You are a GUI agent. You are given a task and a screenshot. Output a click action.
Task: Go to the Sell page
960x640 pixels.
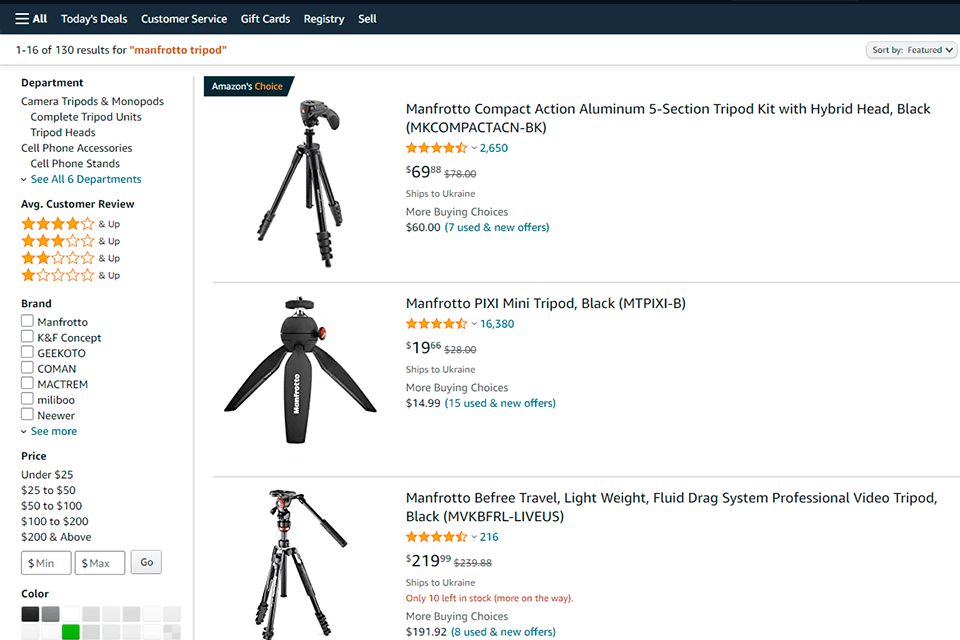[367, 19]
